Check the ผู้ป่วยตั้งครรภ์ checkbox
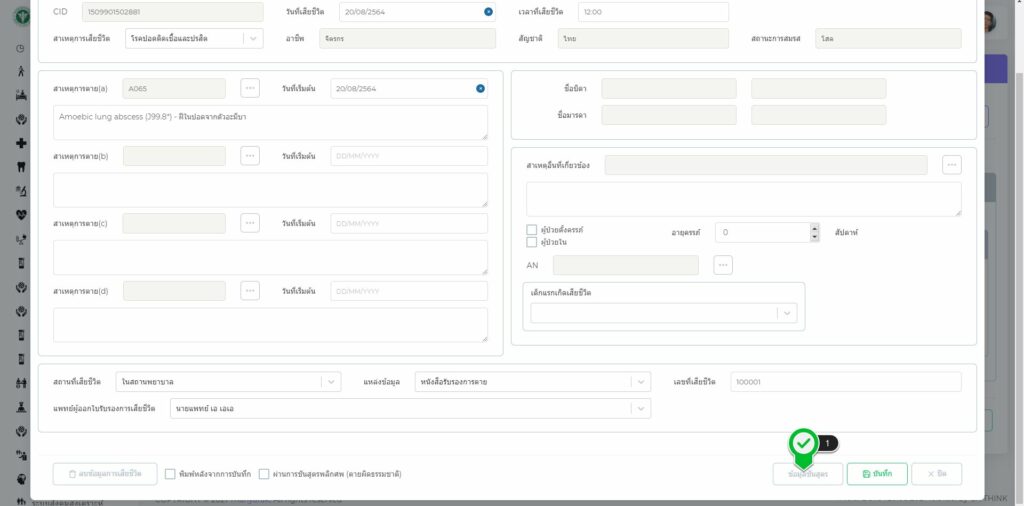 (x=532, y=230)
